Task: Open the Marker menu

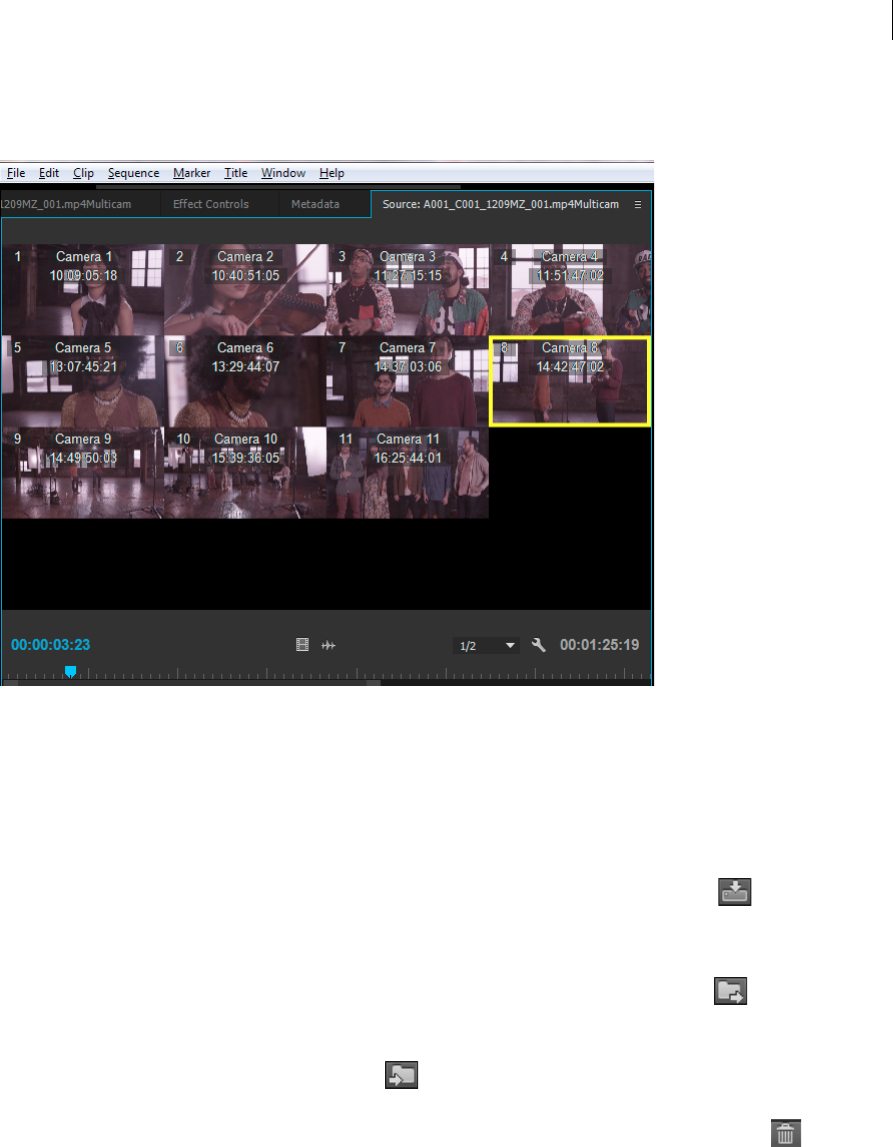Action: point(192,173)
